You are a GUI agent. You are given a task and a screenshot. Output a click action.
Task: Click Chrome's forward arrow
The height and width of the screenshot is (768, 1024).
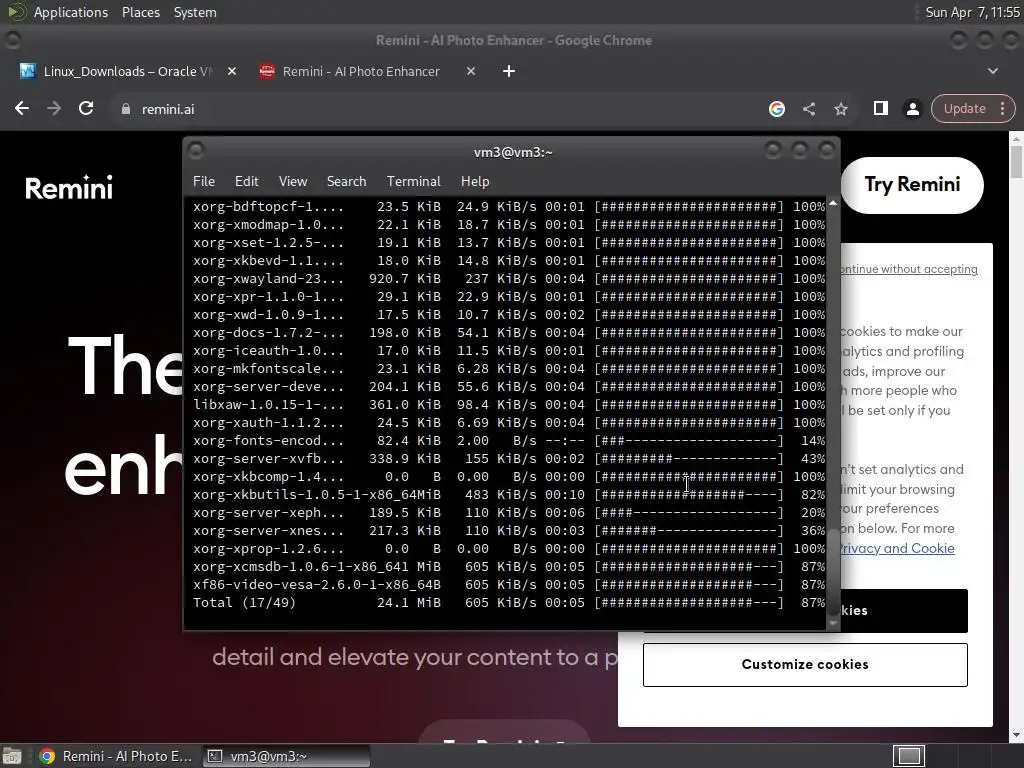tap(54, 108)
